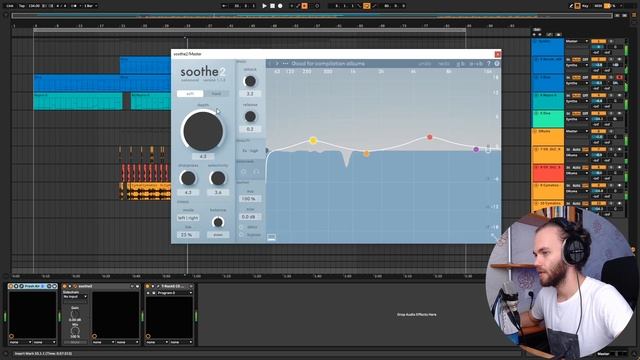Screen dimensions: 640x360
Task: Click the Gain knob in soothe2 device
Action: (75, 314)
